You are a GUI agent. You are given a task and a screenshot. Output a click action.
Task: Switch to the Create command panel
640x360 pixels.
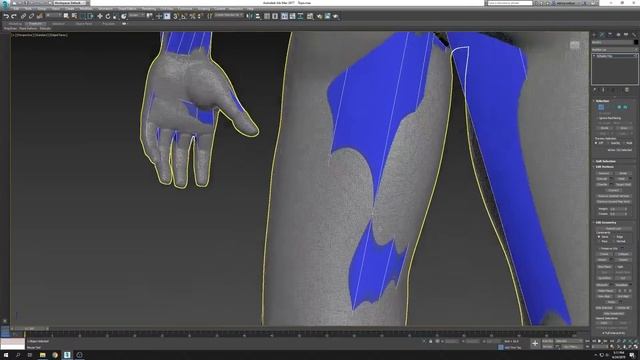click(594, 35)
